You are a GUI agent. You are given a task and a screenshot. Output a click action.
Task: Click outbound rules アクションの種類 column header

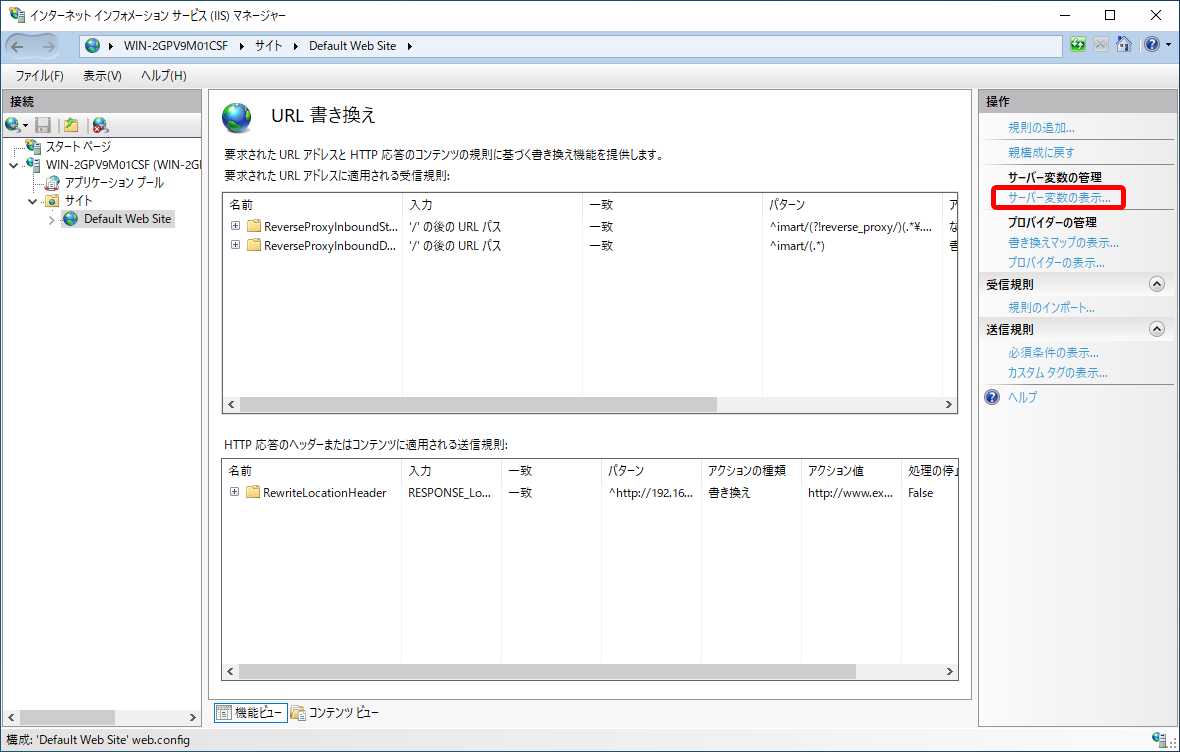pos(751,470)
